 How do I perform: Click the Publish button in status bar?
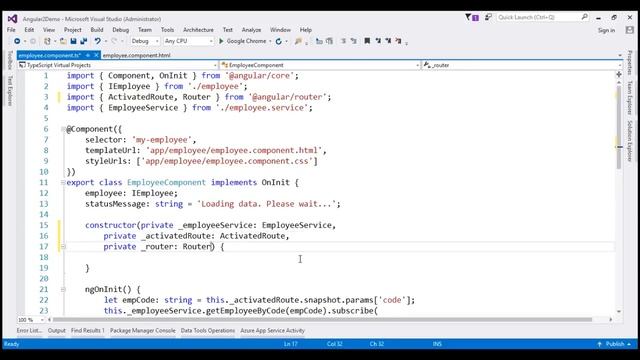point(615,344)
